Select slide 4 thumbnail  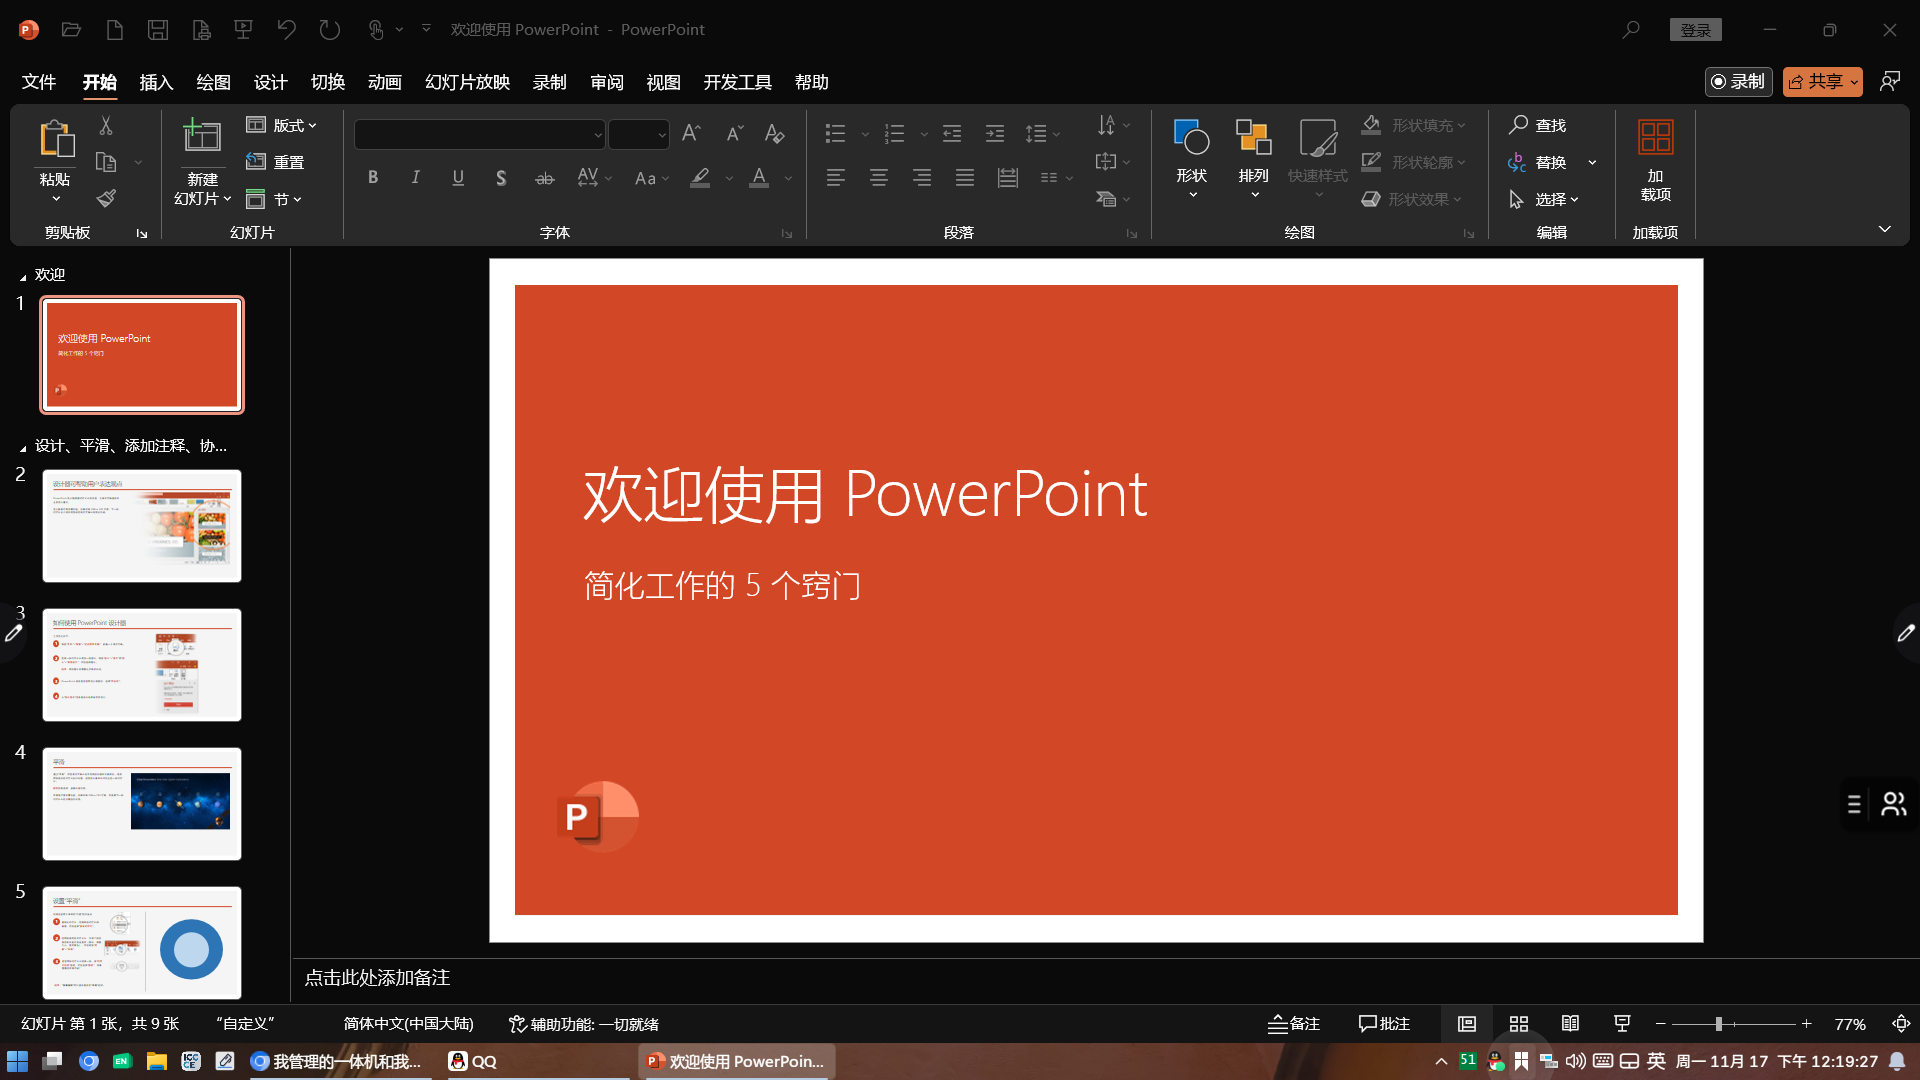[x=142, y=803]
